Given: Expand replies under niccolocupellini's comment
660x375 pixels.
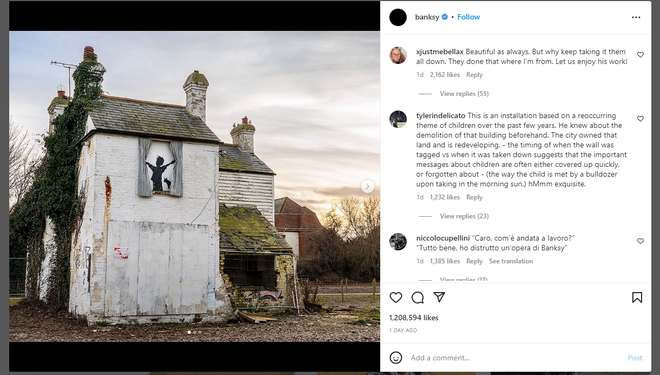Looking at the screenshot, I should (x=463, y=279).
